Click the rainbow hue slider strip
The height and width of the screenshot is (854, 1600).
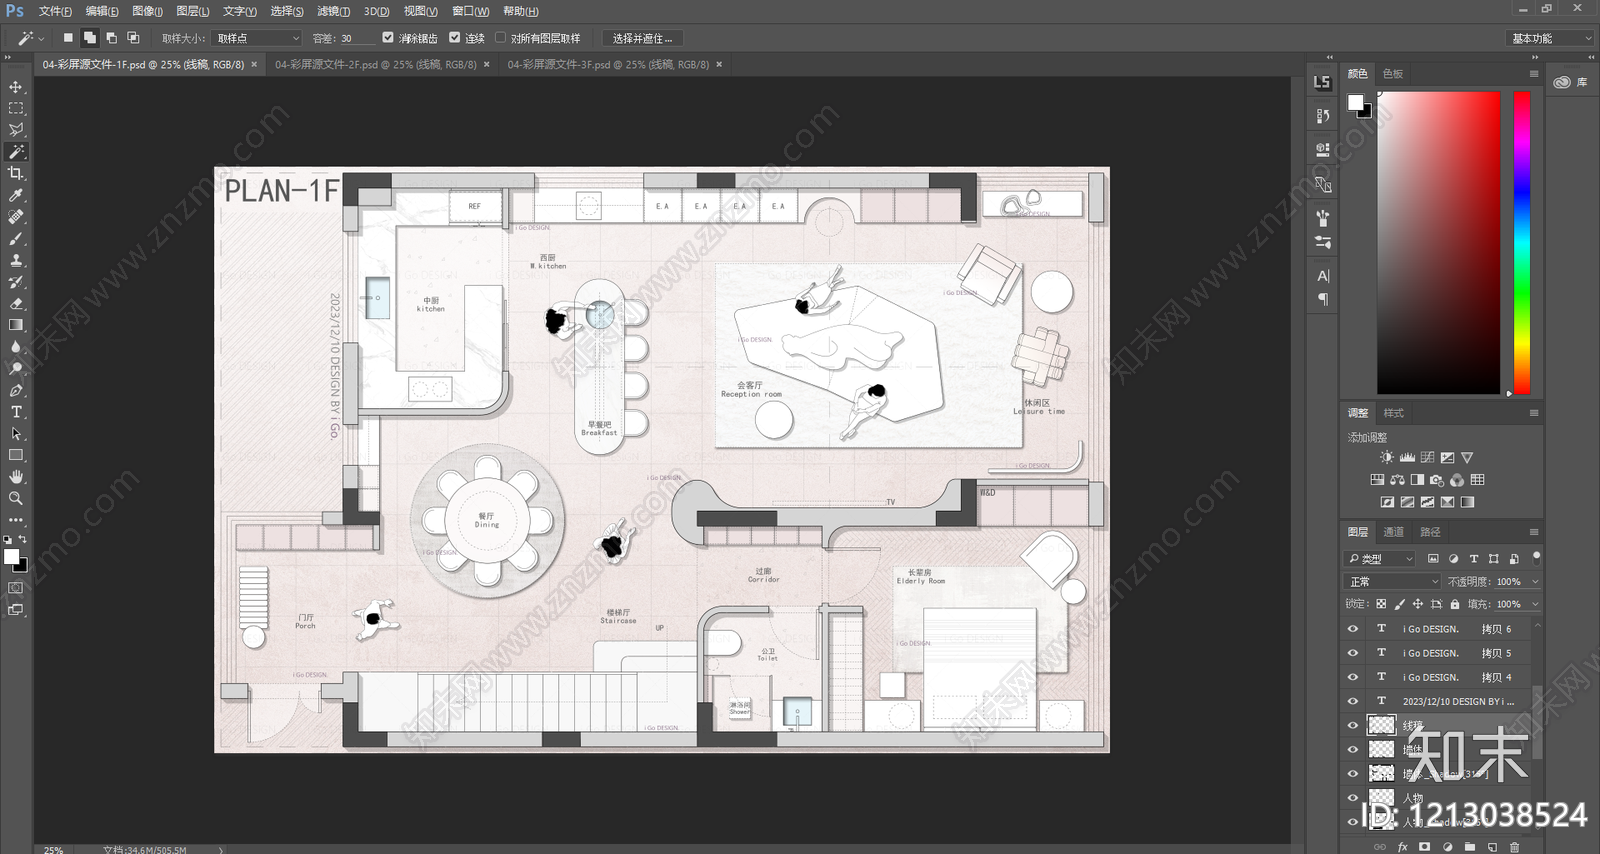tap(1521, 243)
